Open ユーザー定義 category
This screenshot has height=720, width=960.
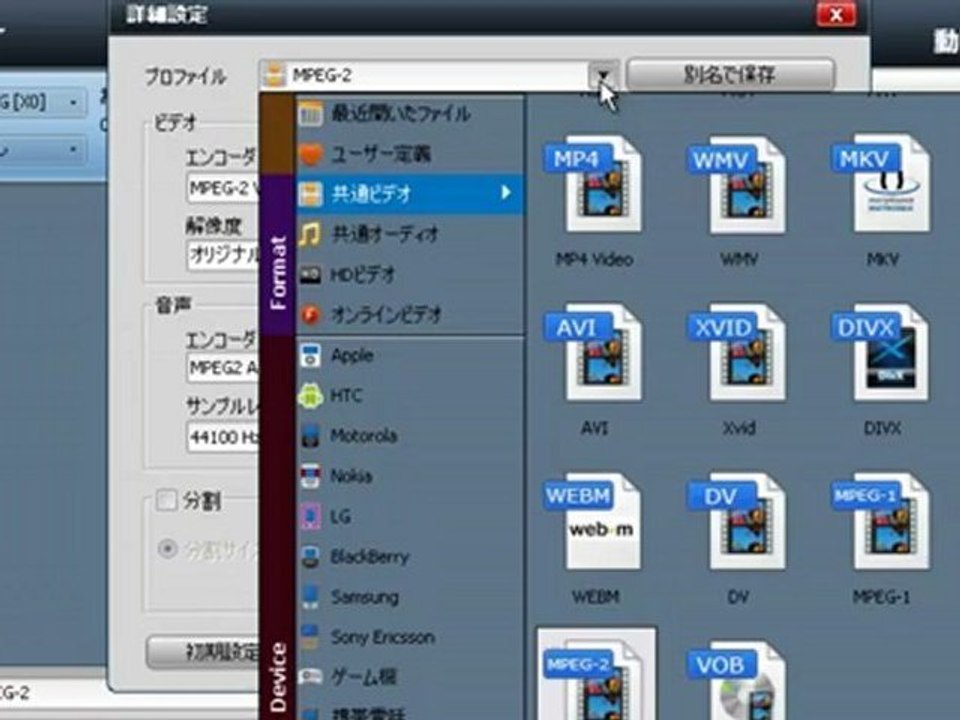click(x=410, y=154)
